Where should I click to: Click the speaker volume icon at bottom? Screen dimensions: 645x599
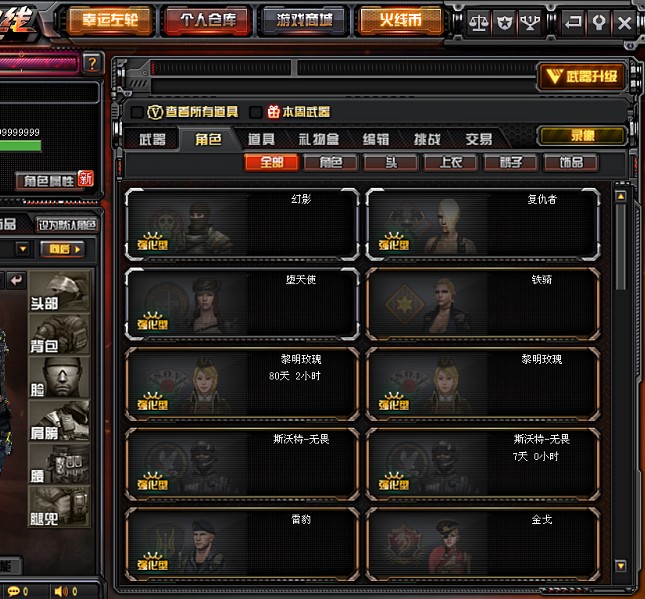[x=60, y=592]
